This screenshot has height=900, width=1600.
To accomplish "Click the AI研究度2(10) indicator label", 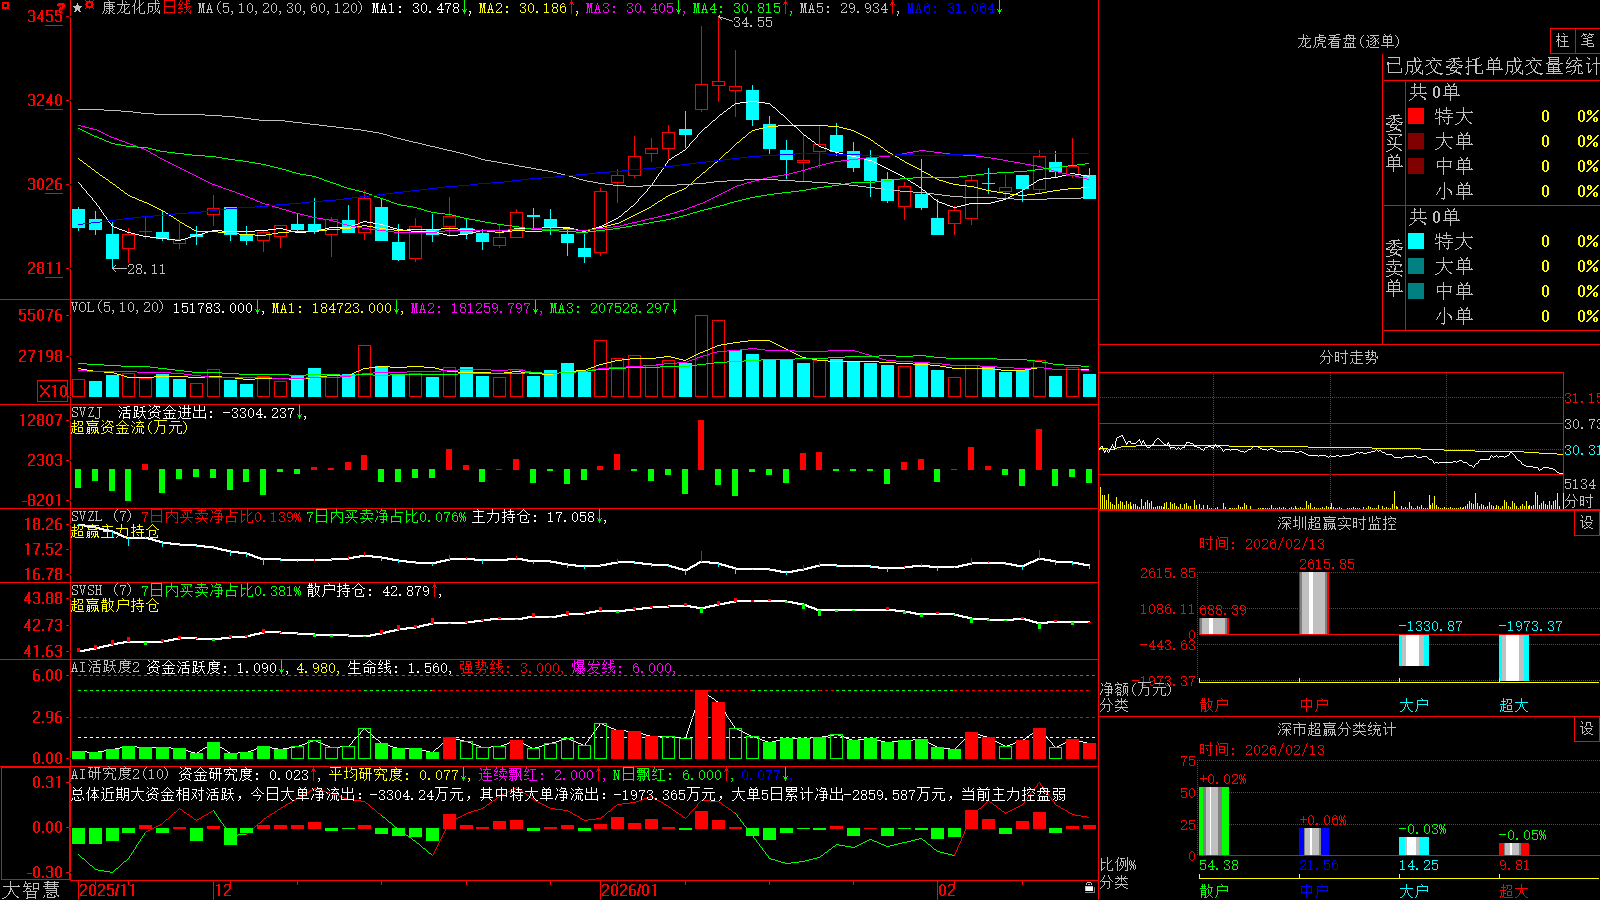I will (x=120, y=774).
